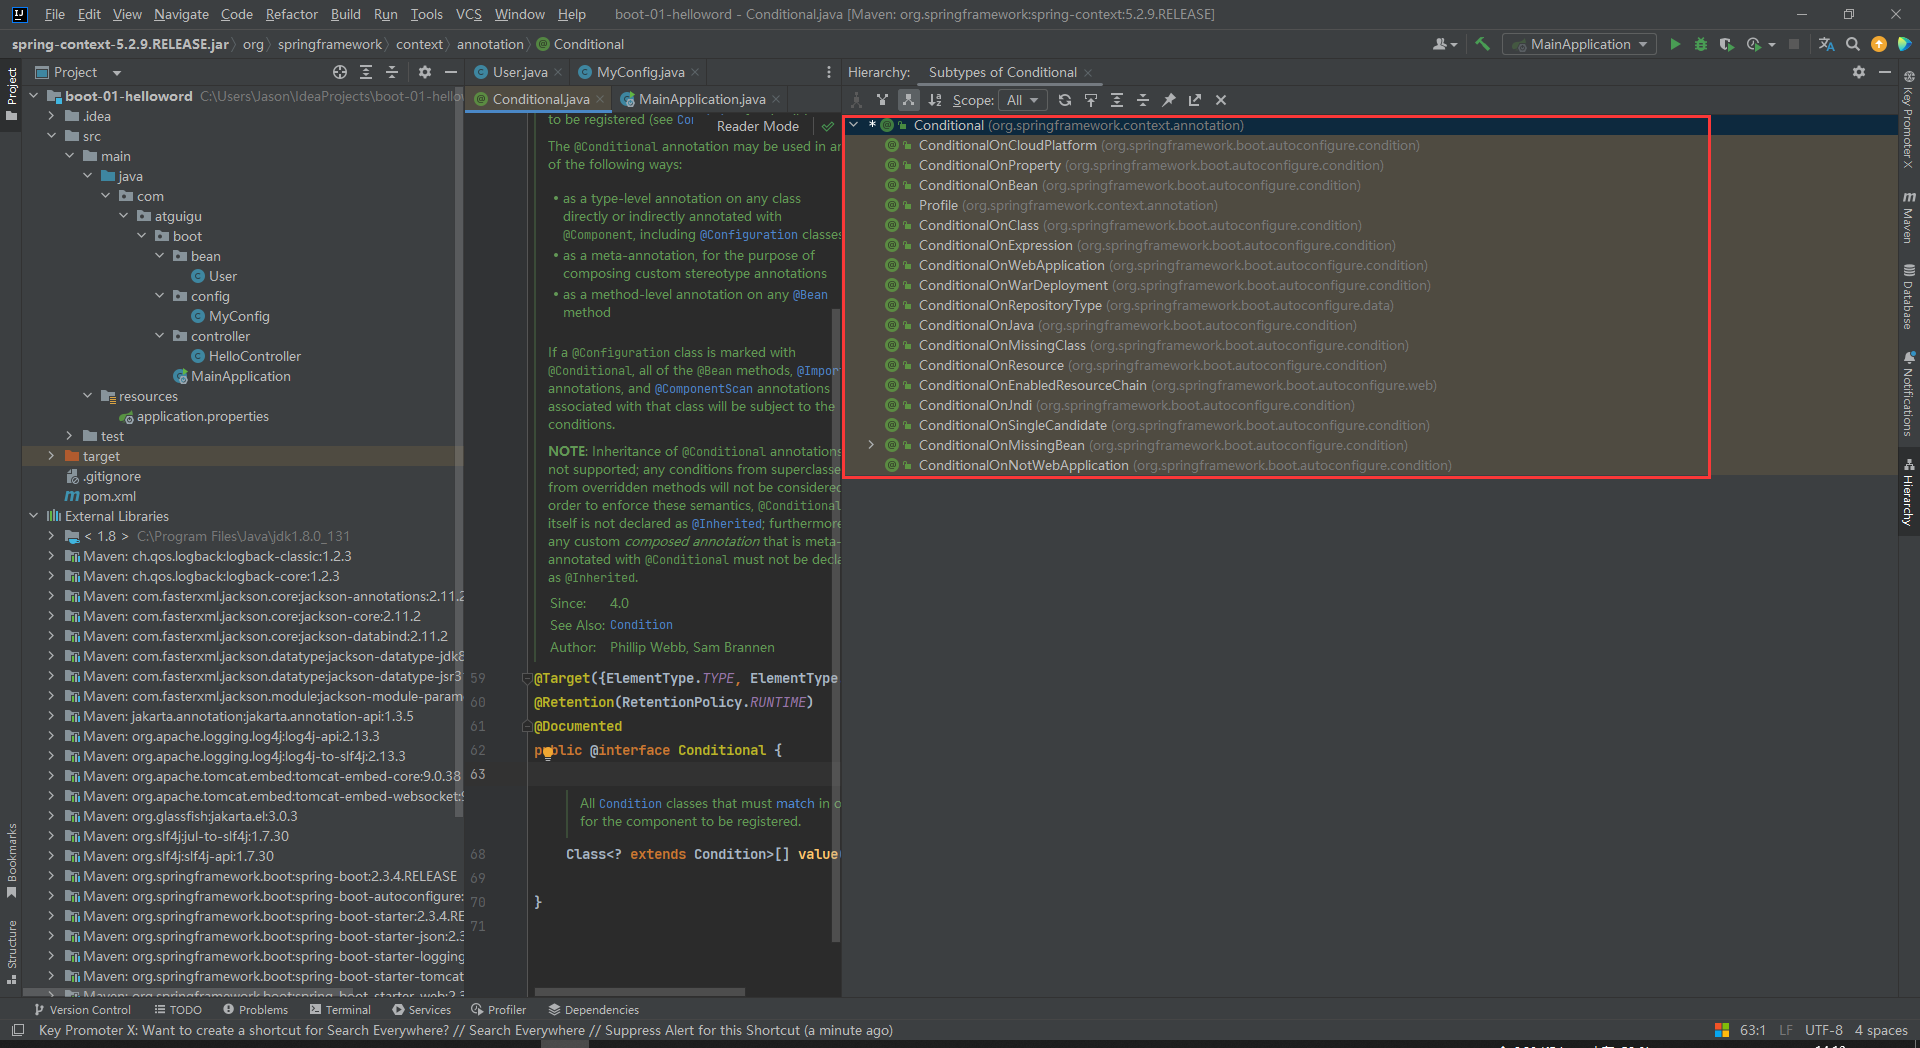Open the Refactor menu
Viewport: 1920px width, 1048px height.
[291, 14]
